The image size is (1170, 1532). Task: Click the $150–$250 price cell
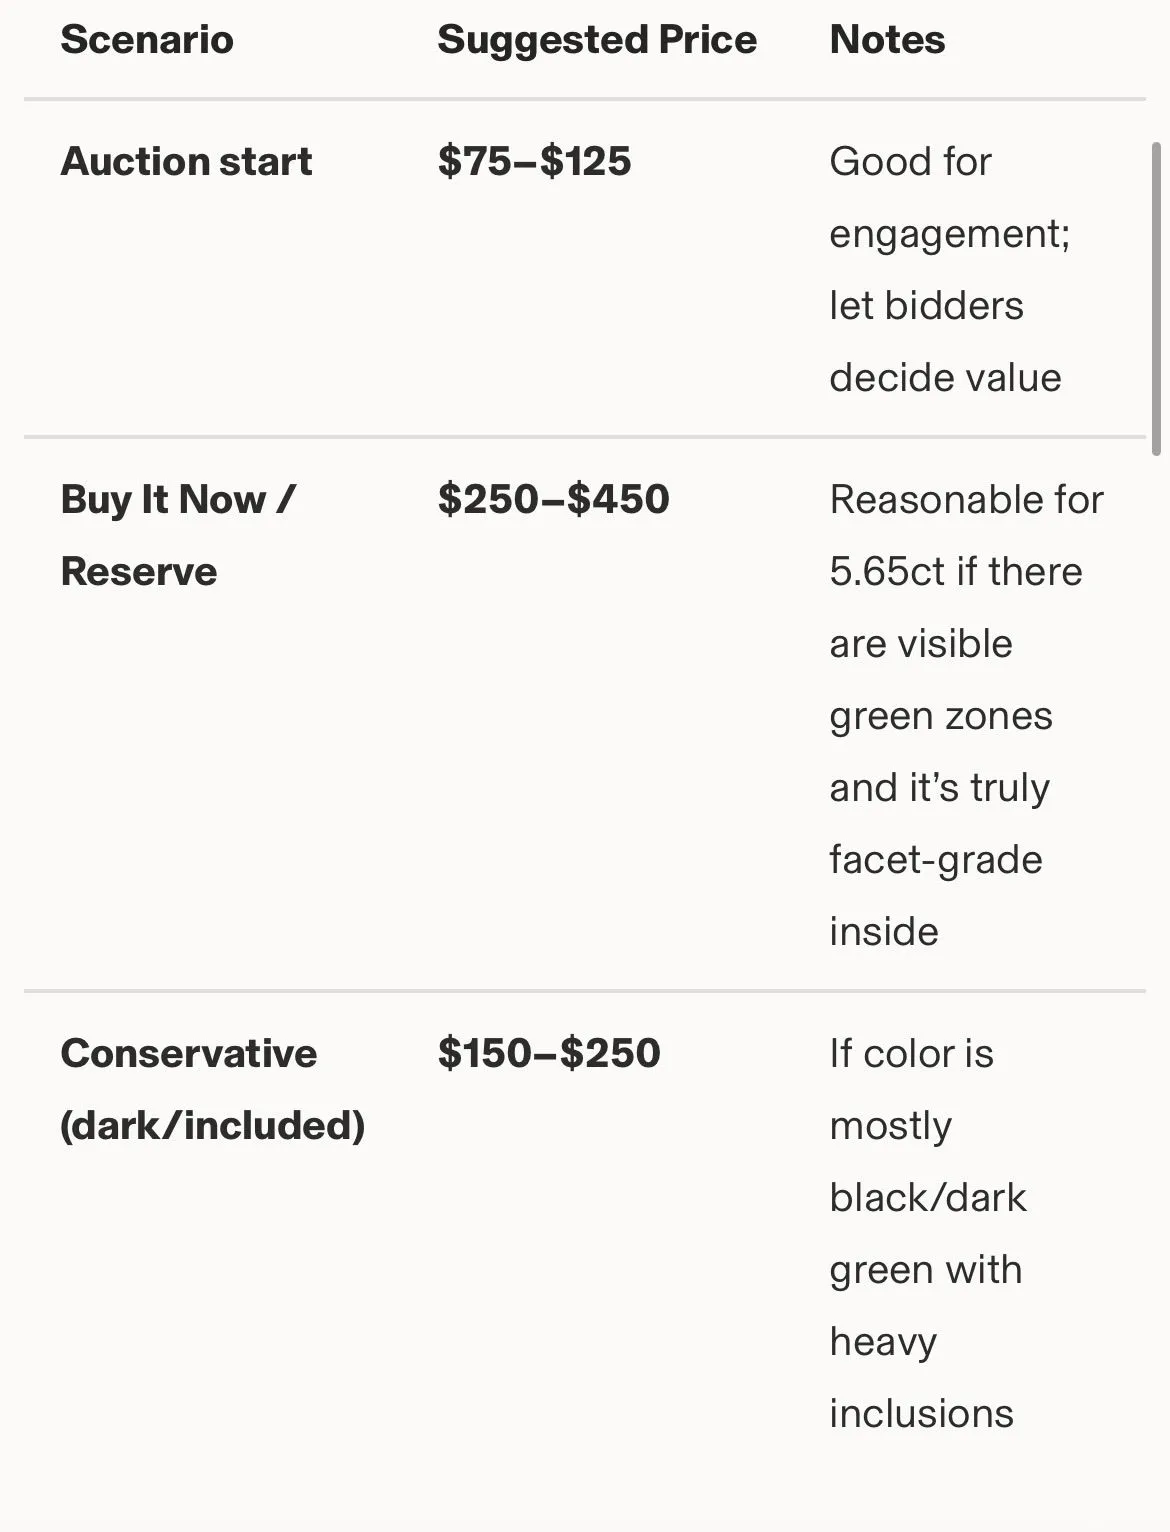(549, 1053)
